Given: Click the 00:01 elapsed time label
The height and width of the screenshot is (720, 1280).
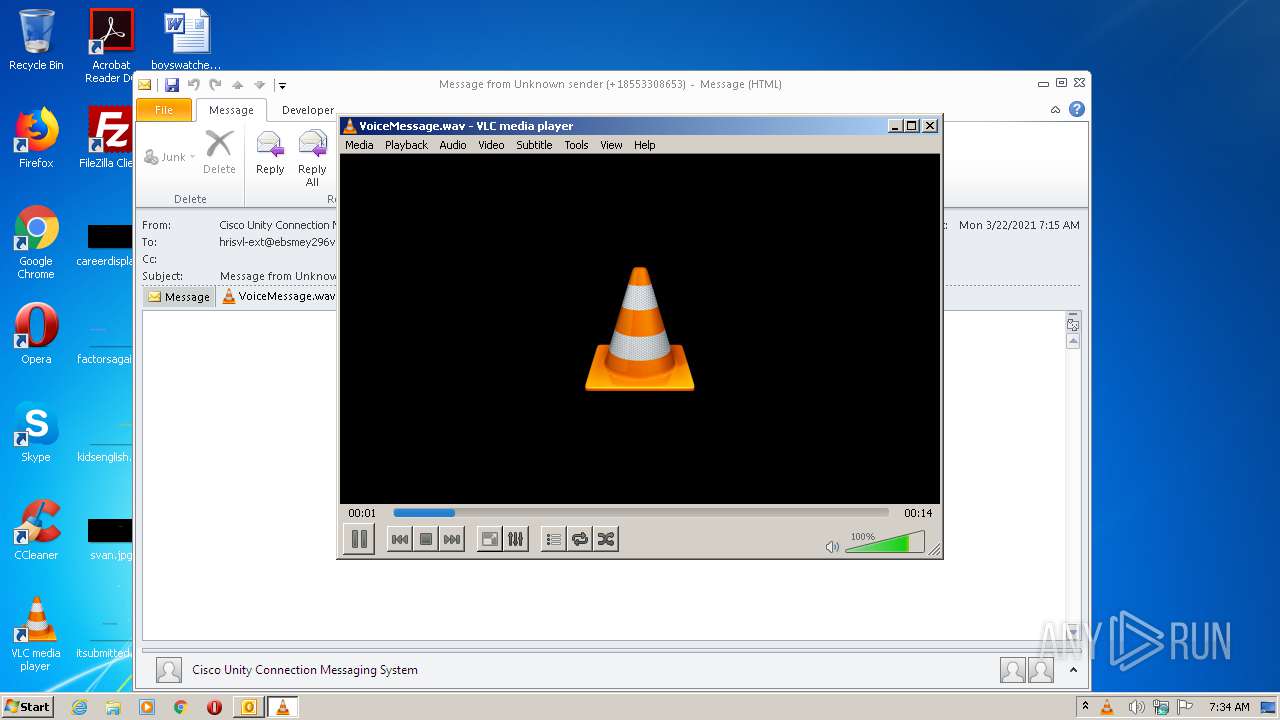Looking at the screenshot, I should click(362, 513).
